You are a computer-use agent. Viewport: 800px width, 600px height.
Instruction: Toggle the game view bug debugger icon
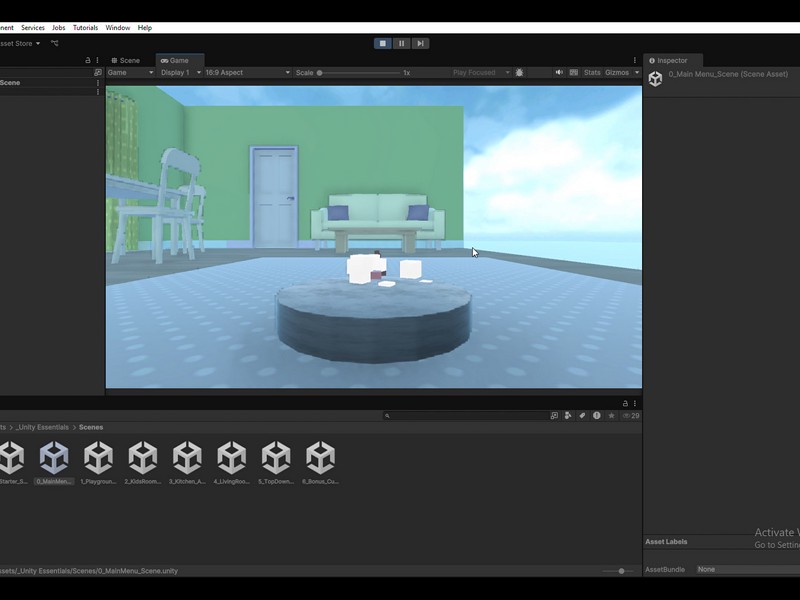519,73
